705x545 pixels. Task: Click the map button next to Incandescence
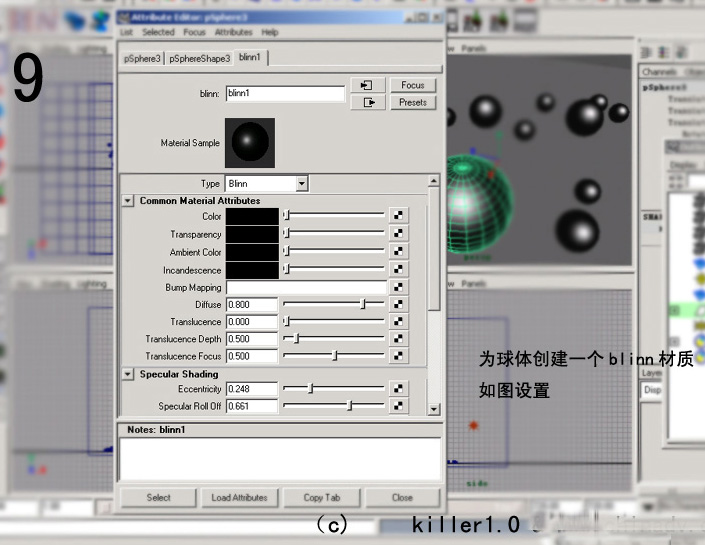398,269
